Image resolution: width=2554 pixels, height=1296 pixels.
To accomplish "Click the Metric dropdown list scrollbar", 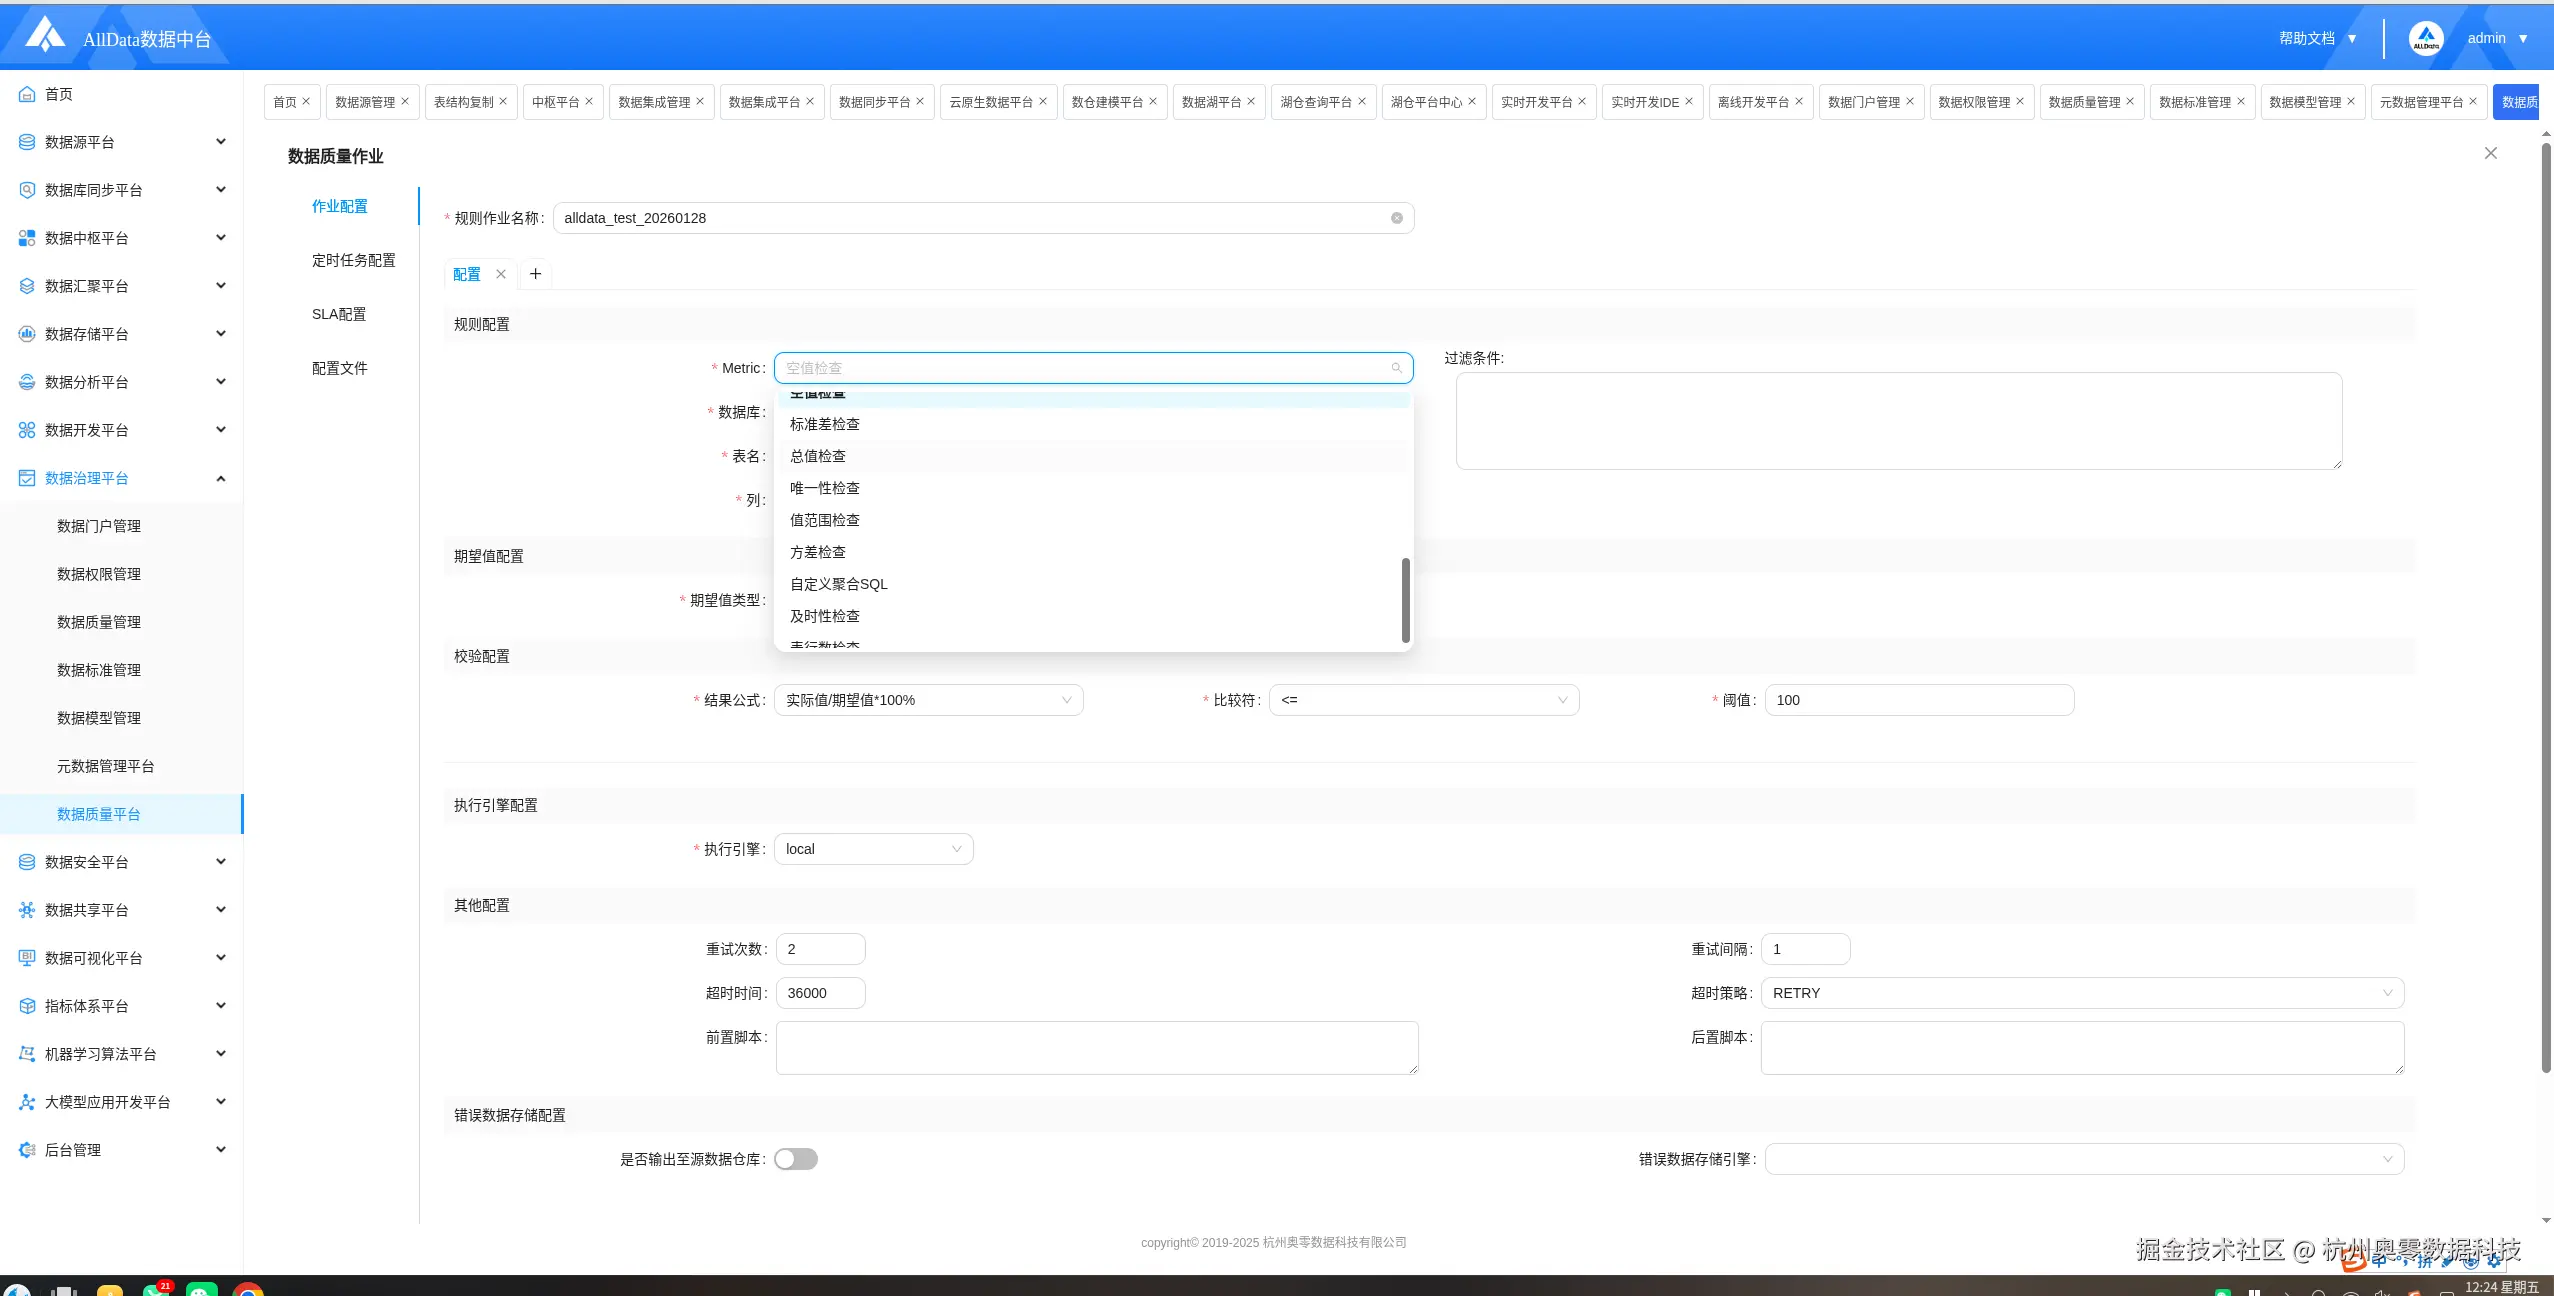I will (1405, 600).
